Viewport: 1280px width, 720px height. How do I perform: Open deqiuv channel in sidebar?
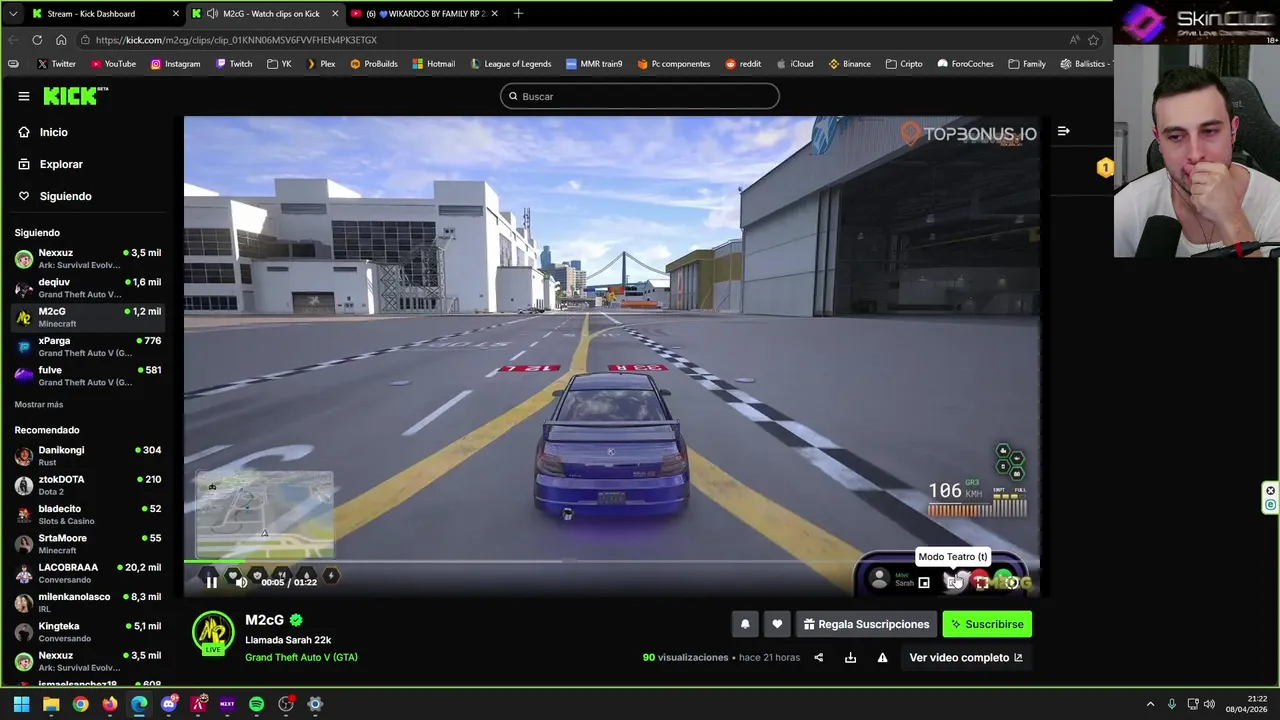click(x=87, y=288)
